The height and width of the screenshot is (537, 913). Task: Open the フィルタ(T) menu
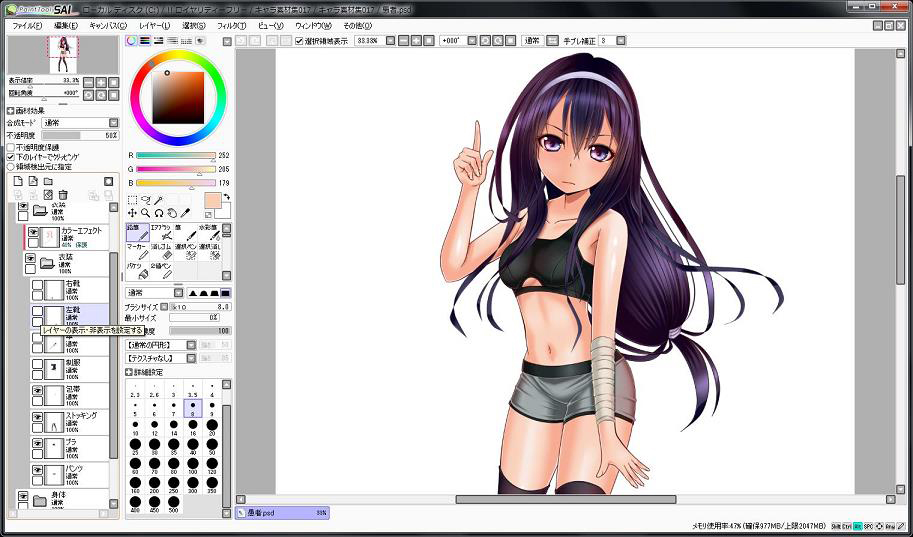[x=231, y=25]
